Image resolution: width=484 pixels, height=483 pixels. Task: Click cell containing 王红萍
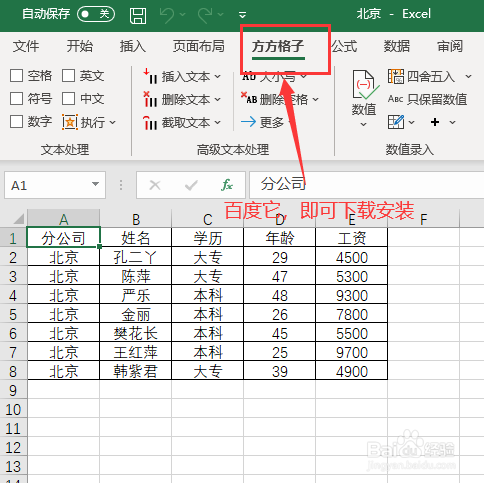coord(136,352)
